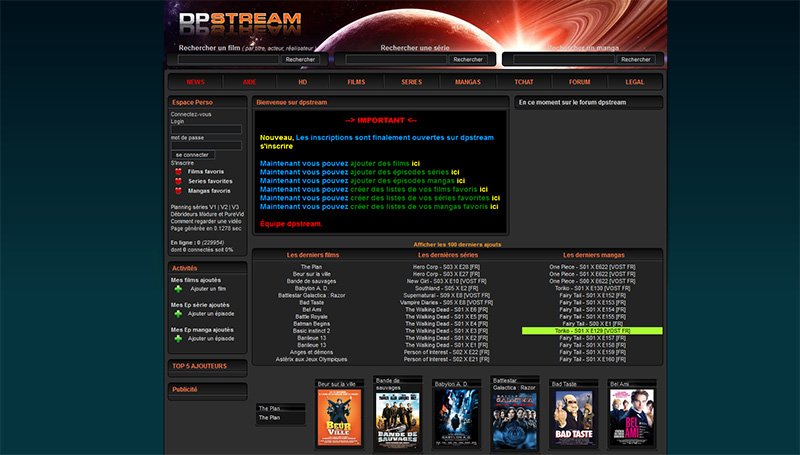Focus the Login username field
Viewport: 800px width, 455px height.
206,130
